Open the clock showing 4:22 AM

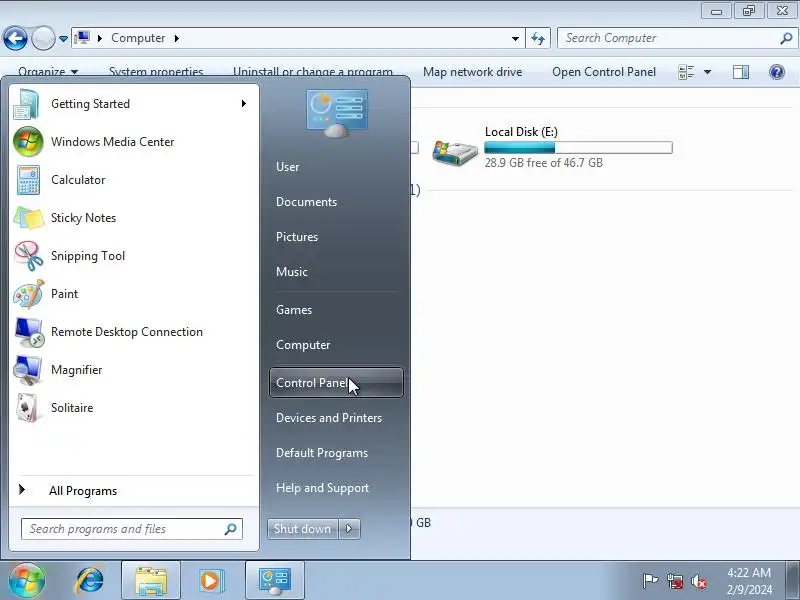(x=749, y=581)
